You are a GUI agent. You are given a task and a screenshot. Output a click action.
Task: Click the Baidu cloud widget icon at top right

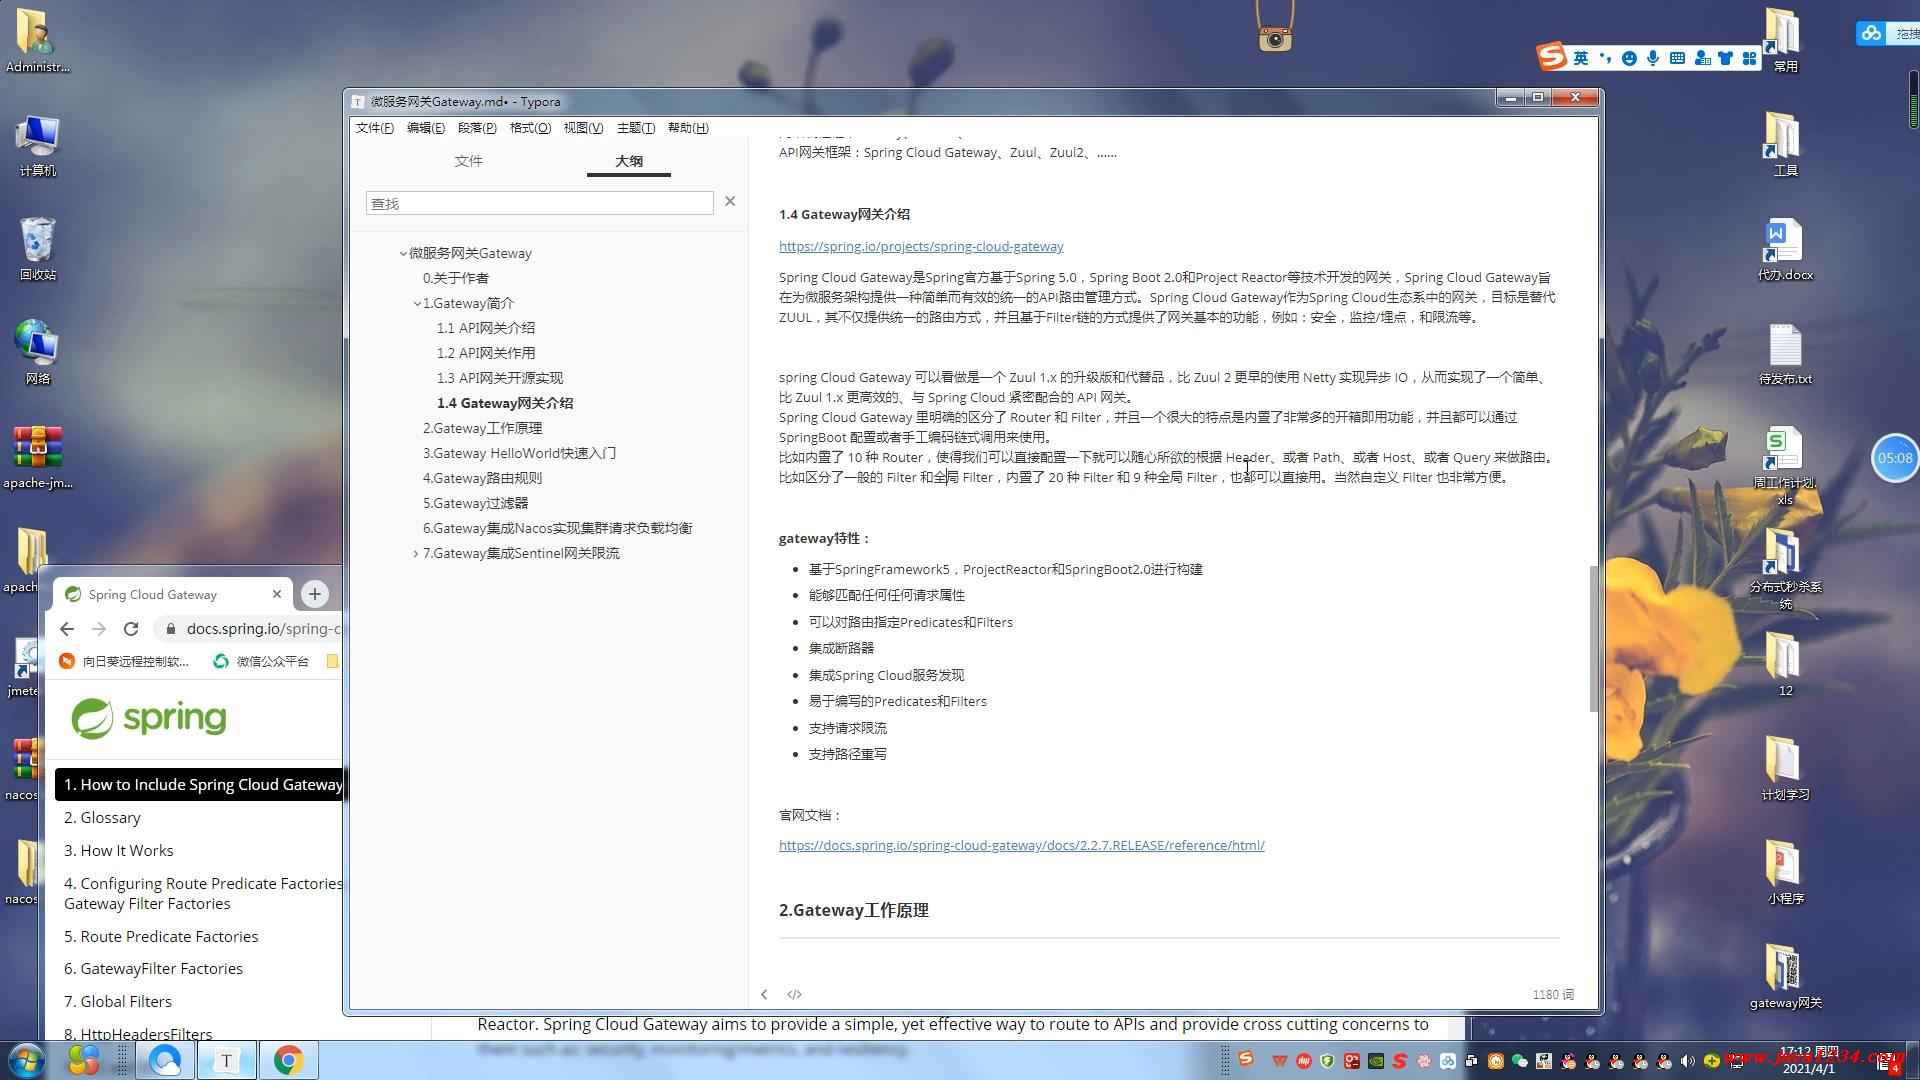tap(1871, 33)
